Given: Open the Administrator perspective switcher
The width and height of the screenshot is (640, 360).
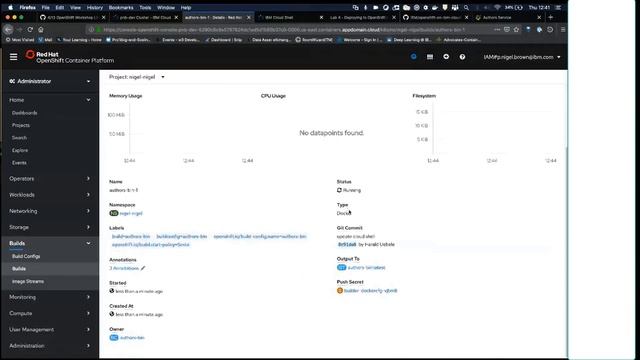Looking at the screenshot, I should click(50, 81).
